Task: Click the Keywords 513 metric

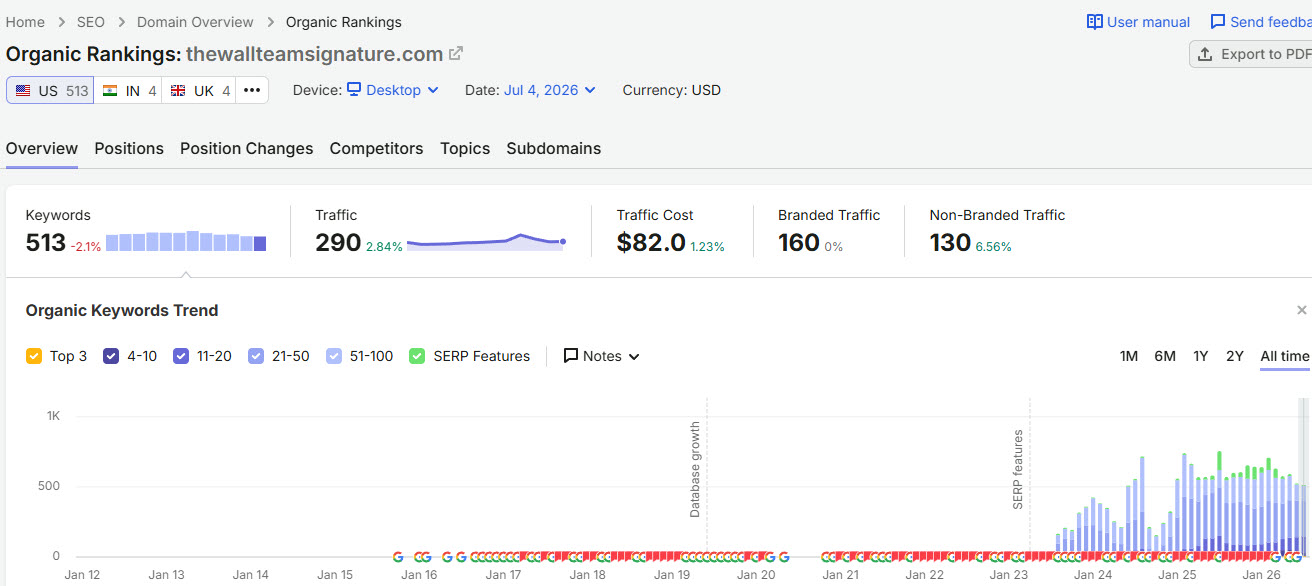Action: (46, 243)
